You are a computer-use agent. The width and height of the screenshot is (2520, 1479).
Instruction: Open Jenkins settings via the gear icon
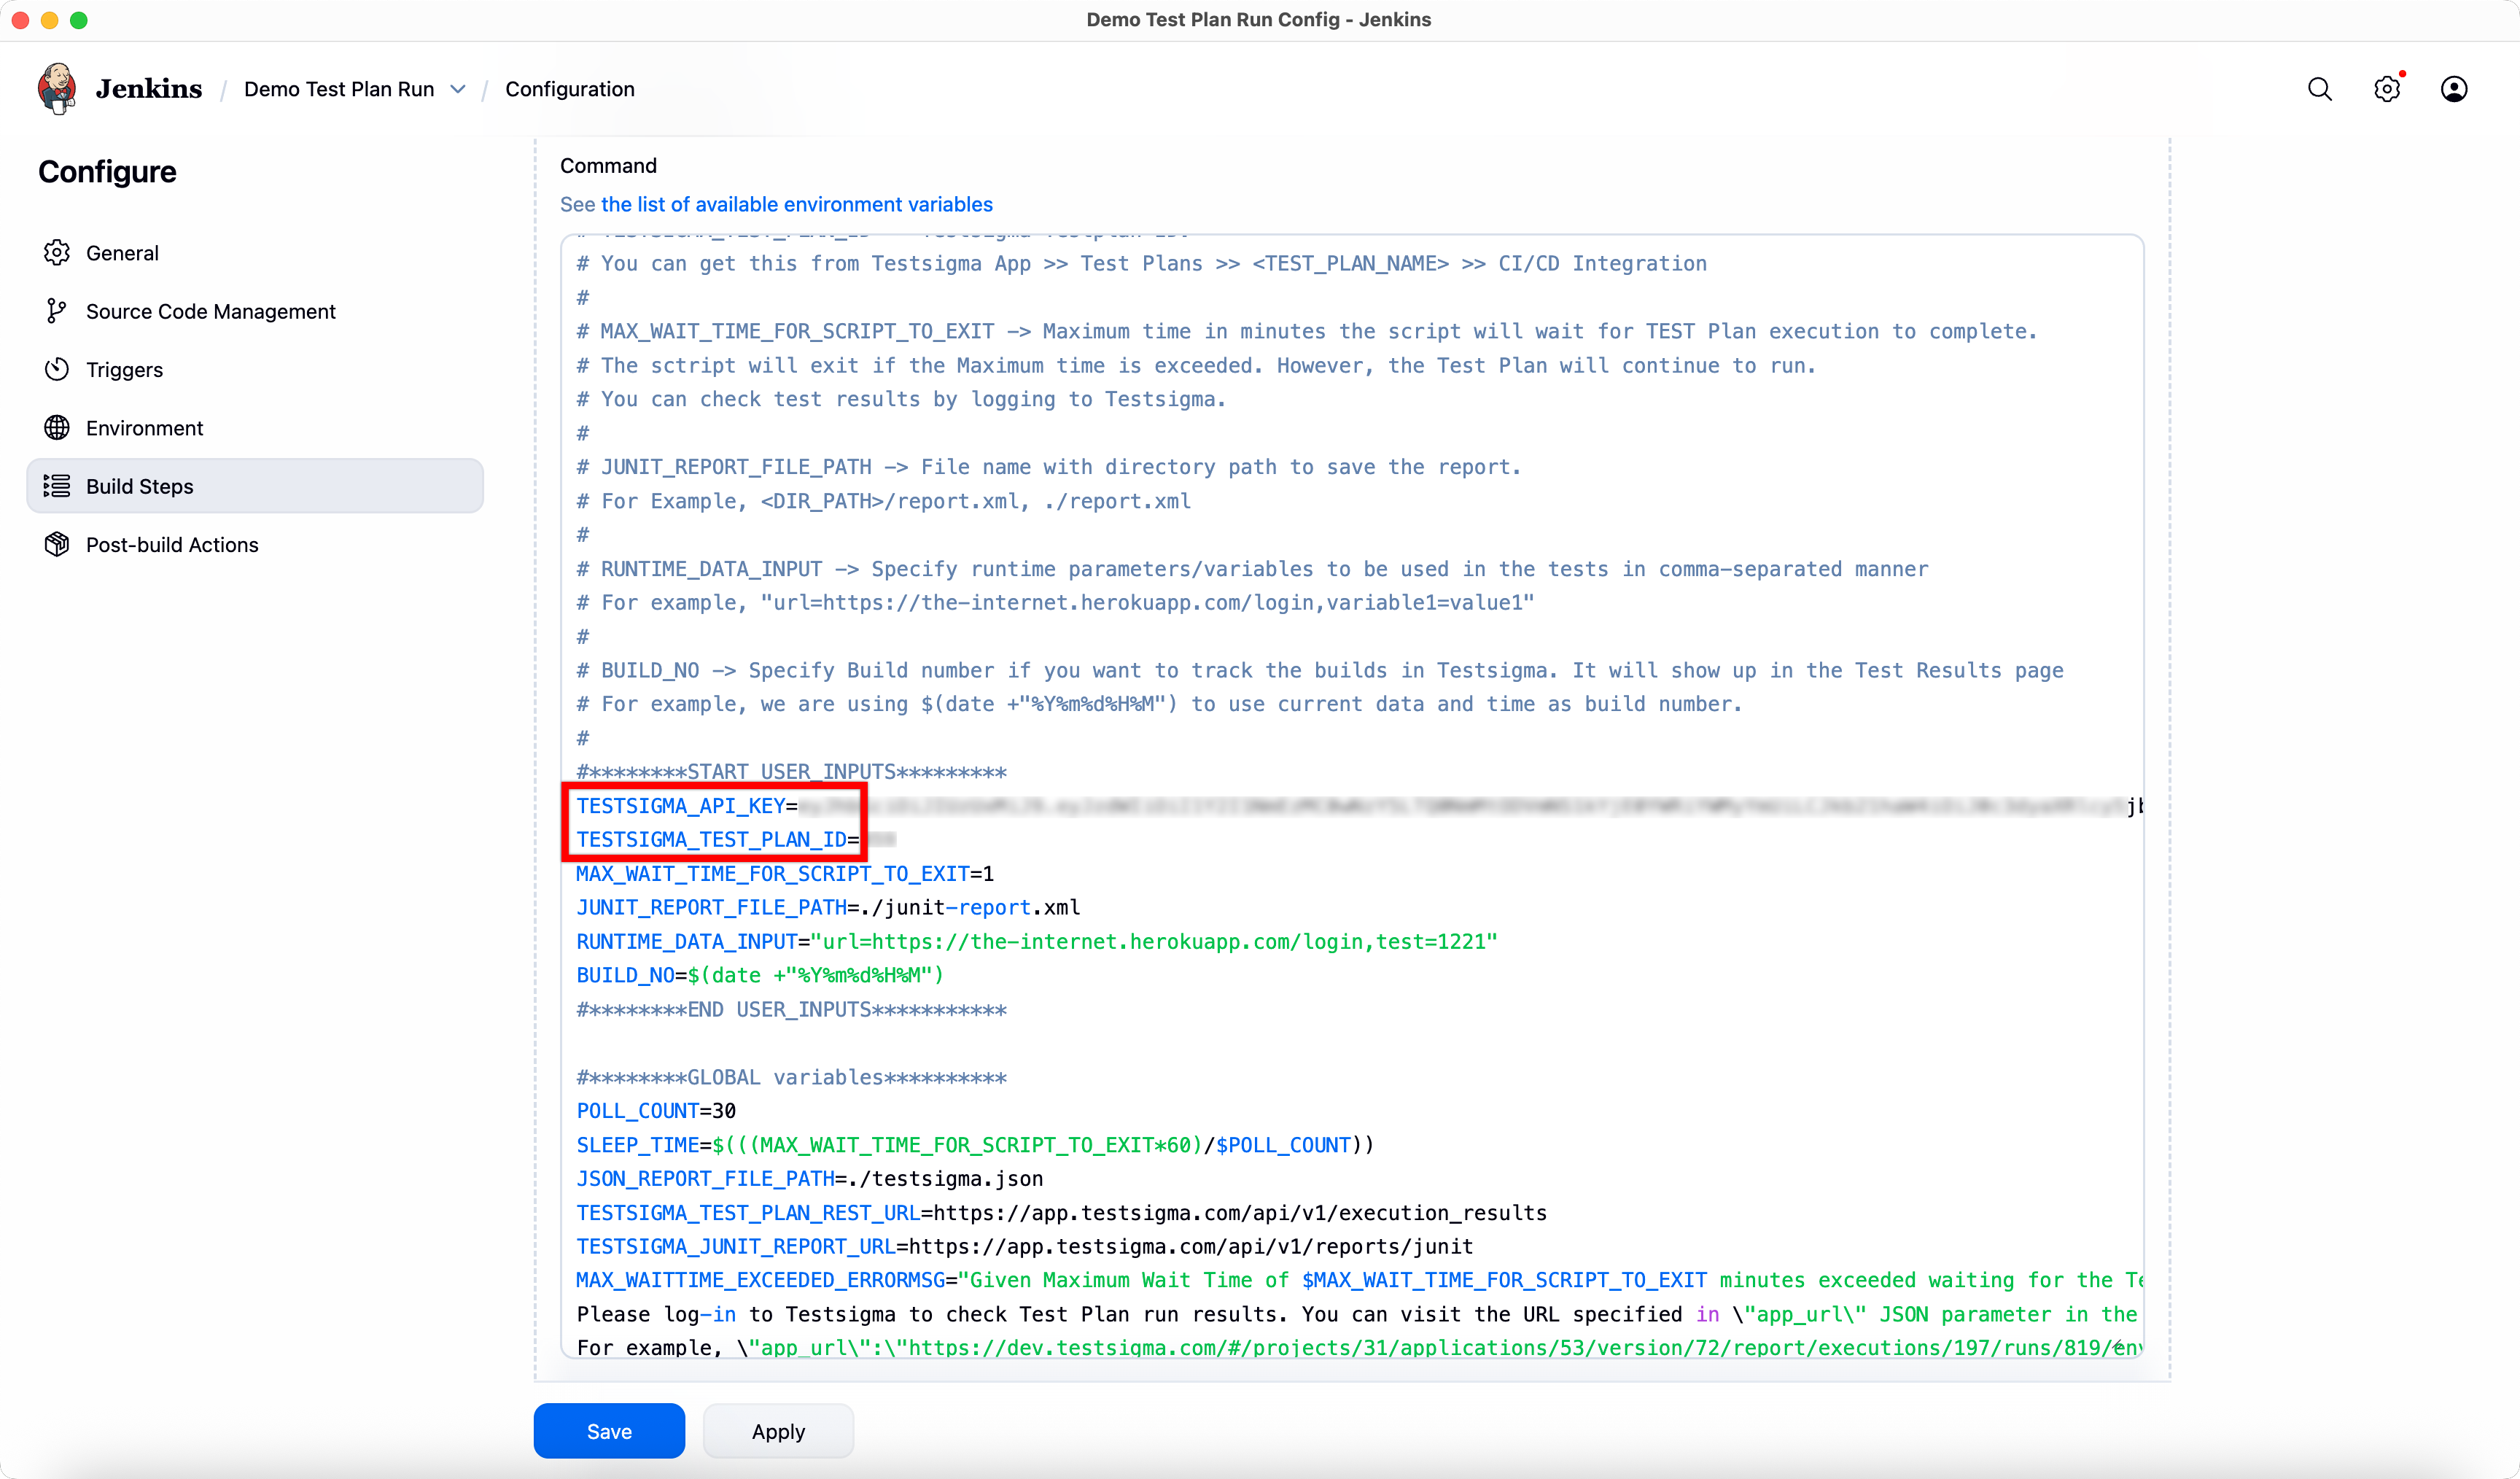(2388, 89)
